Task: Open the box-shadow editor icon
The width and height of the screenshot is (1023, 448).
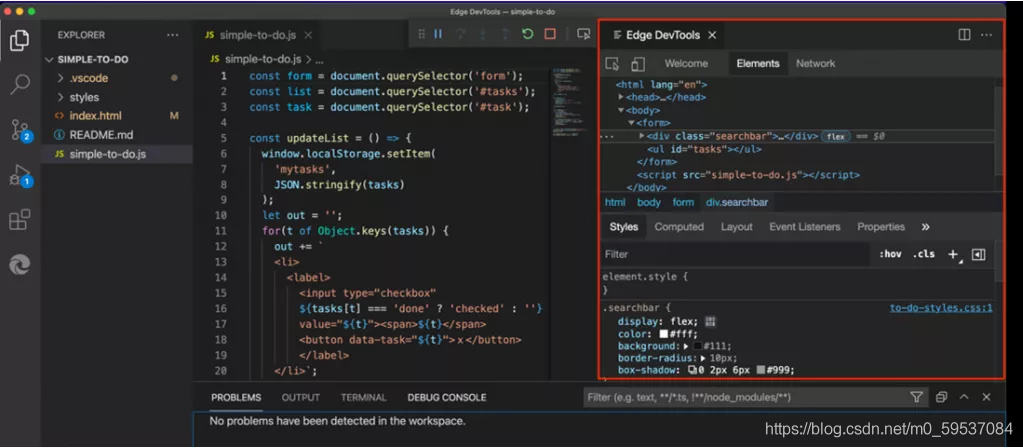Action: click(692, 370)
